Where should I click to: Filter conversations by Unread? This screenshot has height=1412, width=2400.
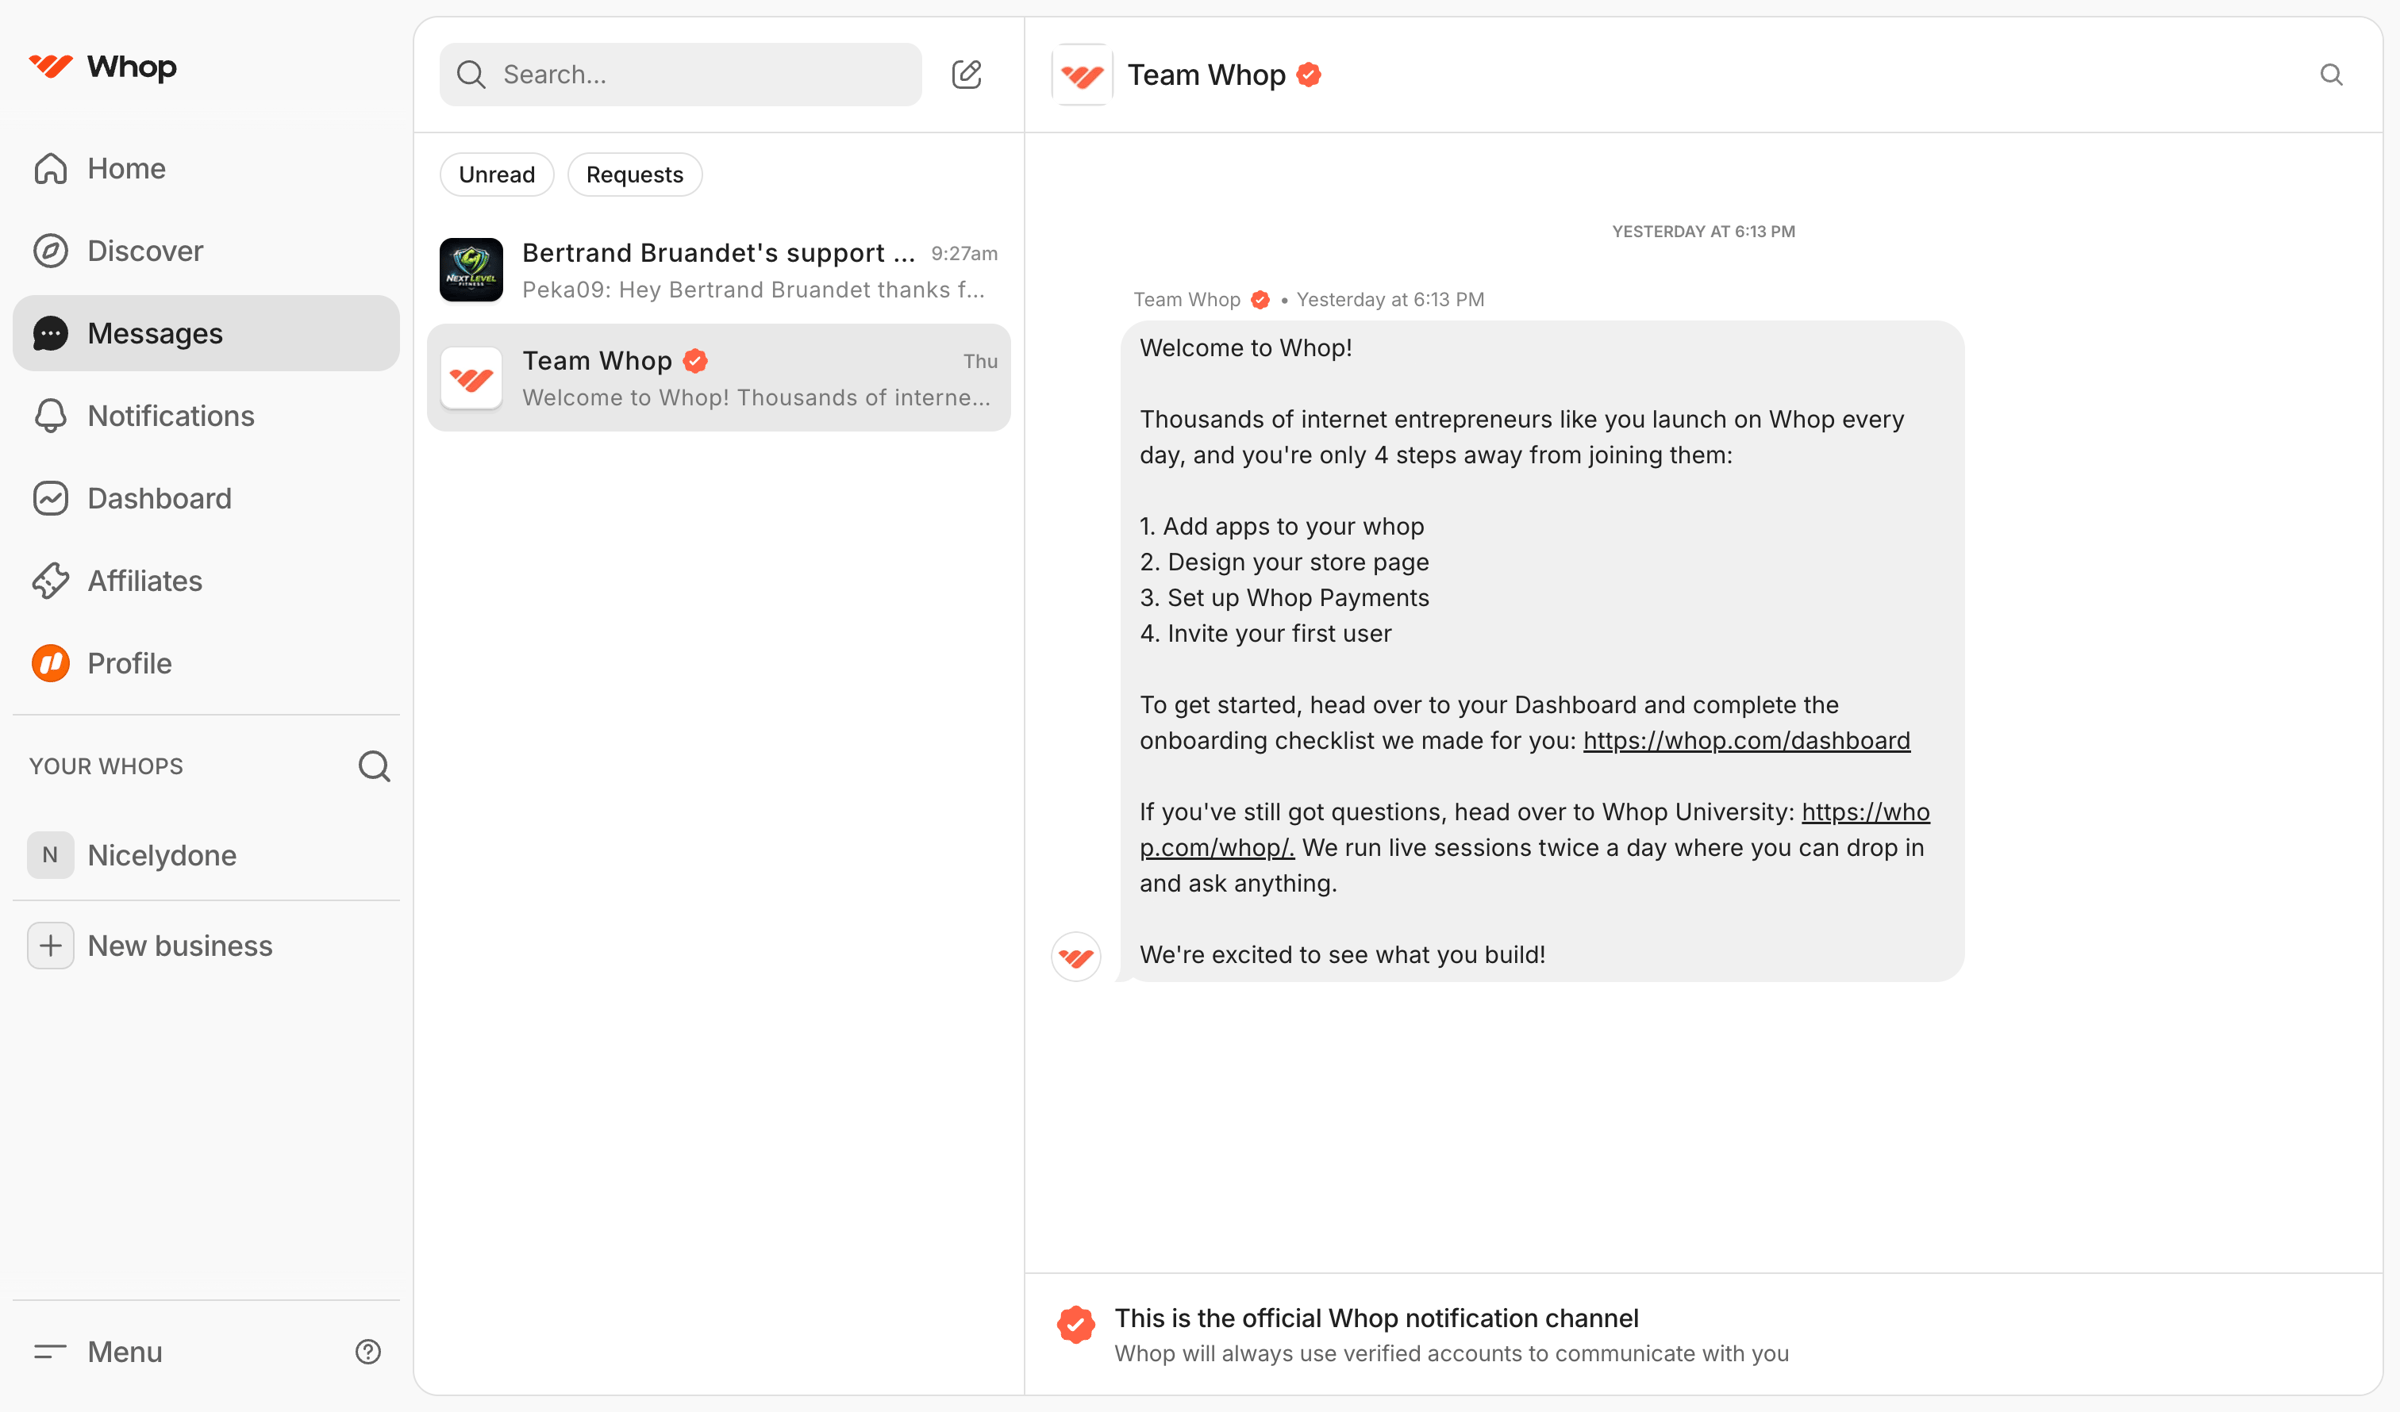497,174
